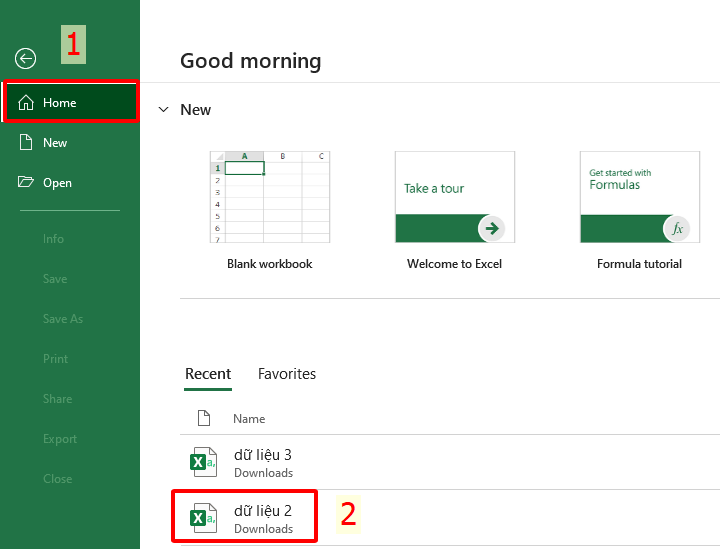Click the Open folder icon
The image size is (720, 549).
(x=26, y=182)
